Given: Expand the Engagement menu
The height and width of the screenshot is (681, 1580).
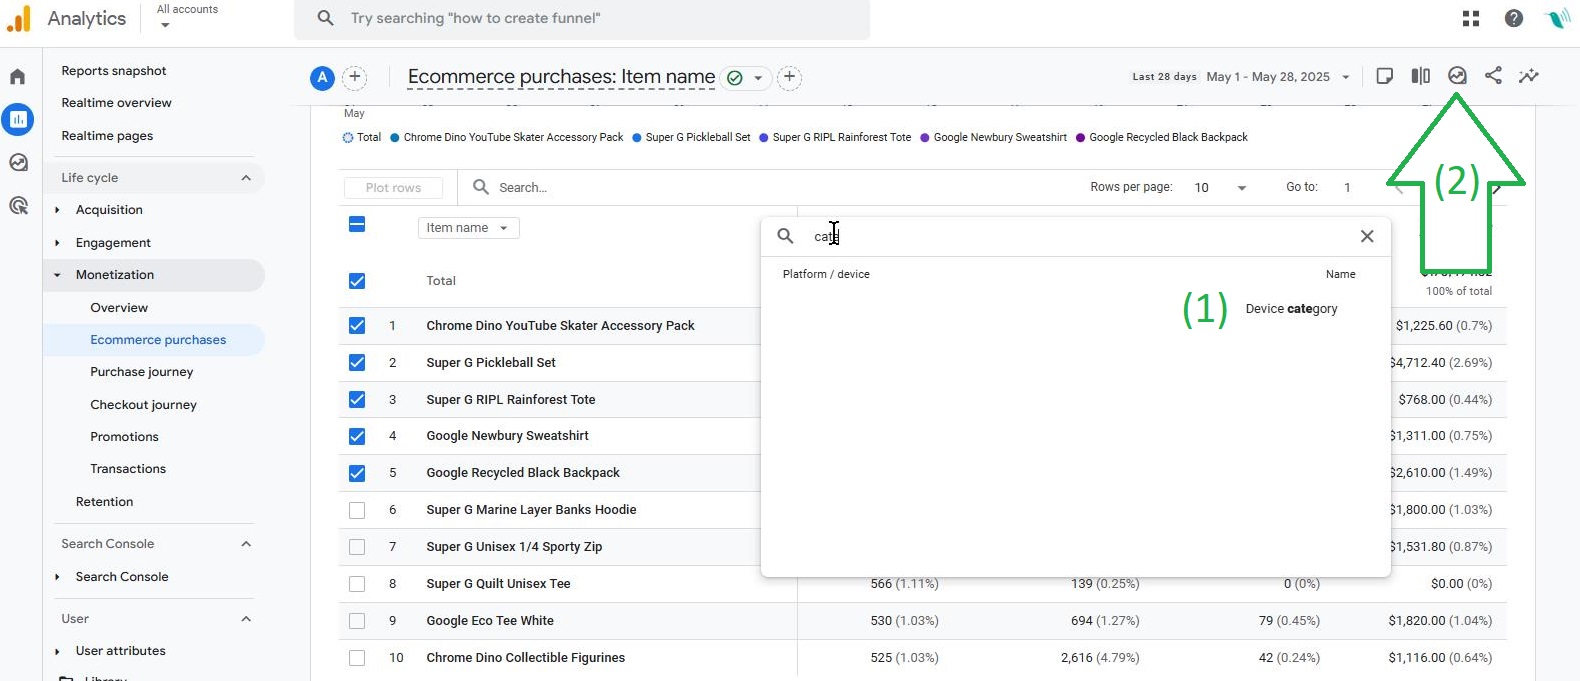Looking at the screenshot, I should pyautogui.click(x=57, y=243).
